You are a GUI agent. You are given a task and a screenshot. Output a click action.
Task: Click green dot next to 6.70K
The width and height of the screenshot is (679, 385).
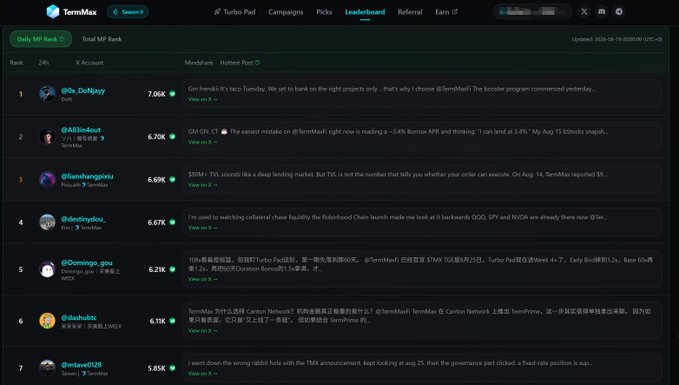pyautogui.click(x=172, y=136)
